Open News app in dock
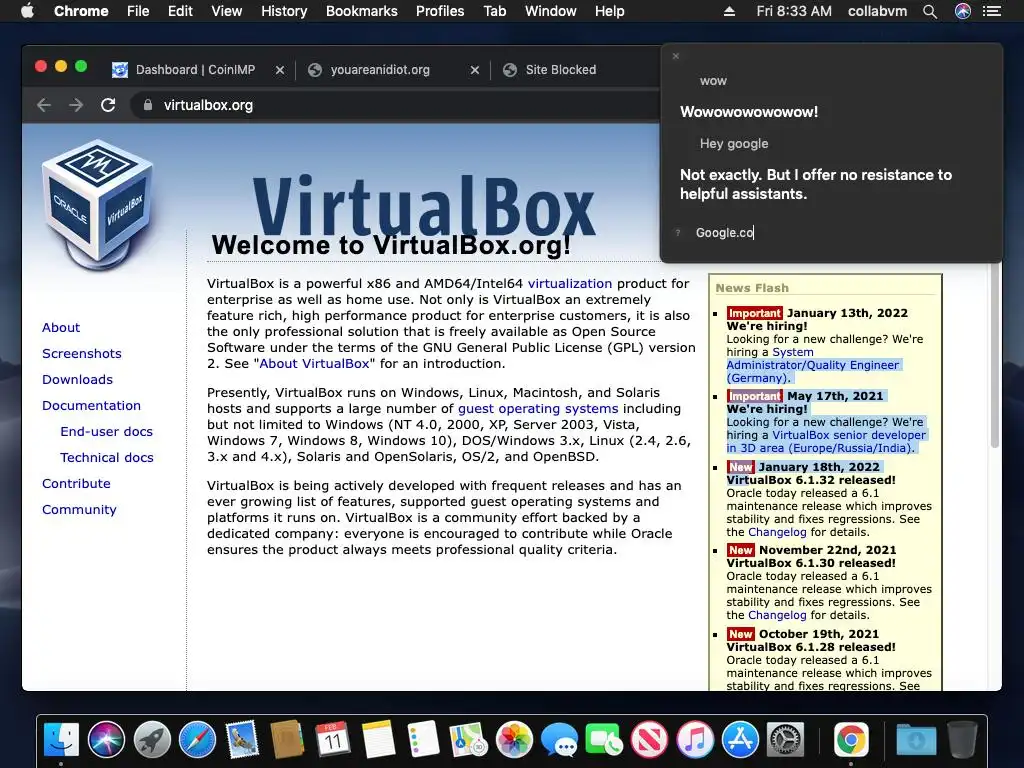1024x768 pixels. pos(649,740)
